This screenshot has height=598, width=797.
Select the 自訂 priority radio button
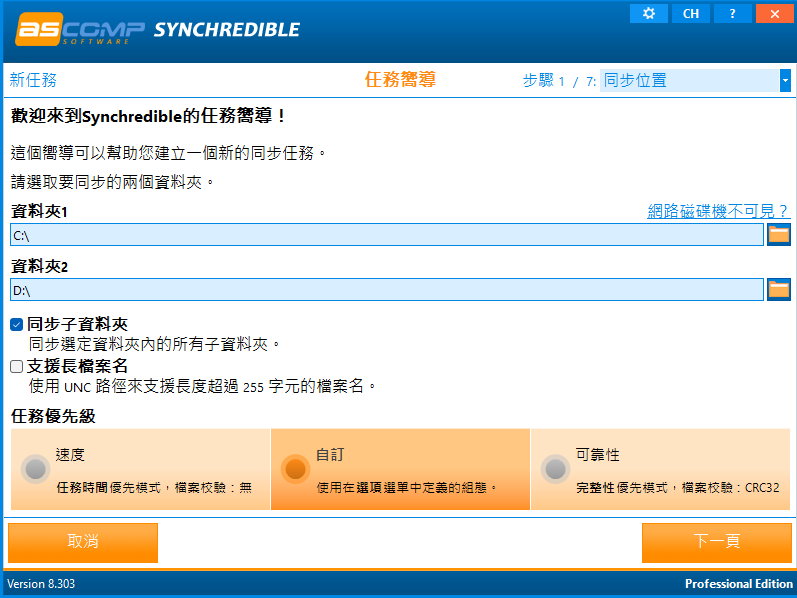click(295, 469)
